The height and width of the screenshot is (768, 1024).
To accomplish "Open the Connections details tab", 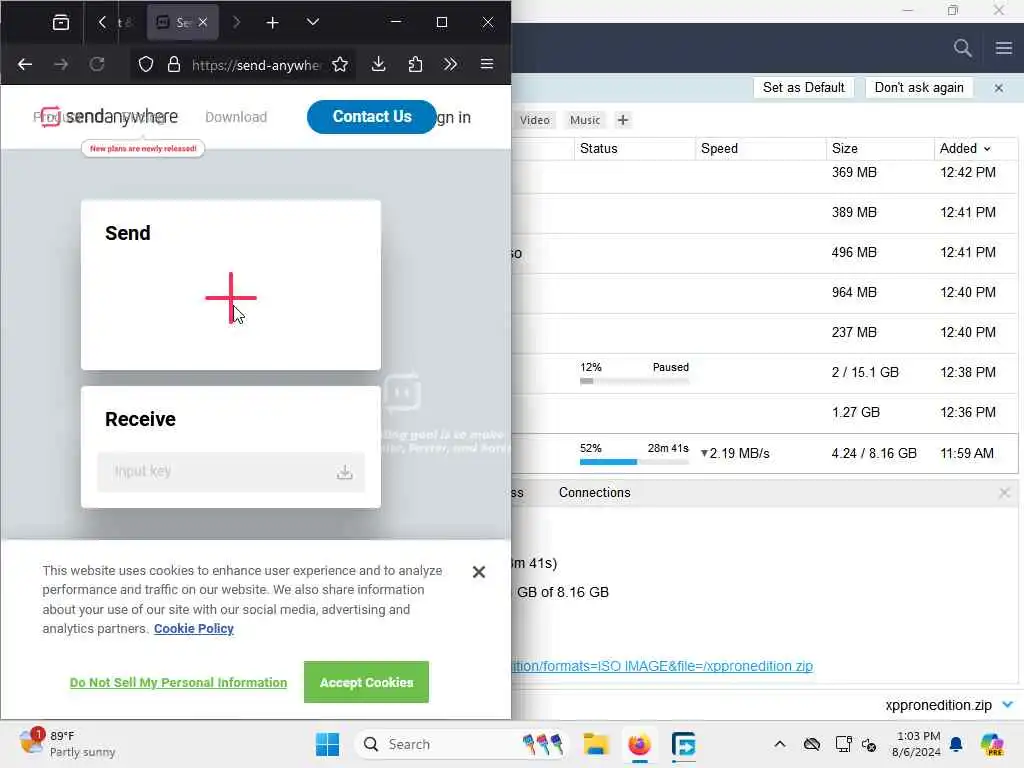I will pos(594,492).
